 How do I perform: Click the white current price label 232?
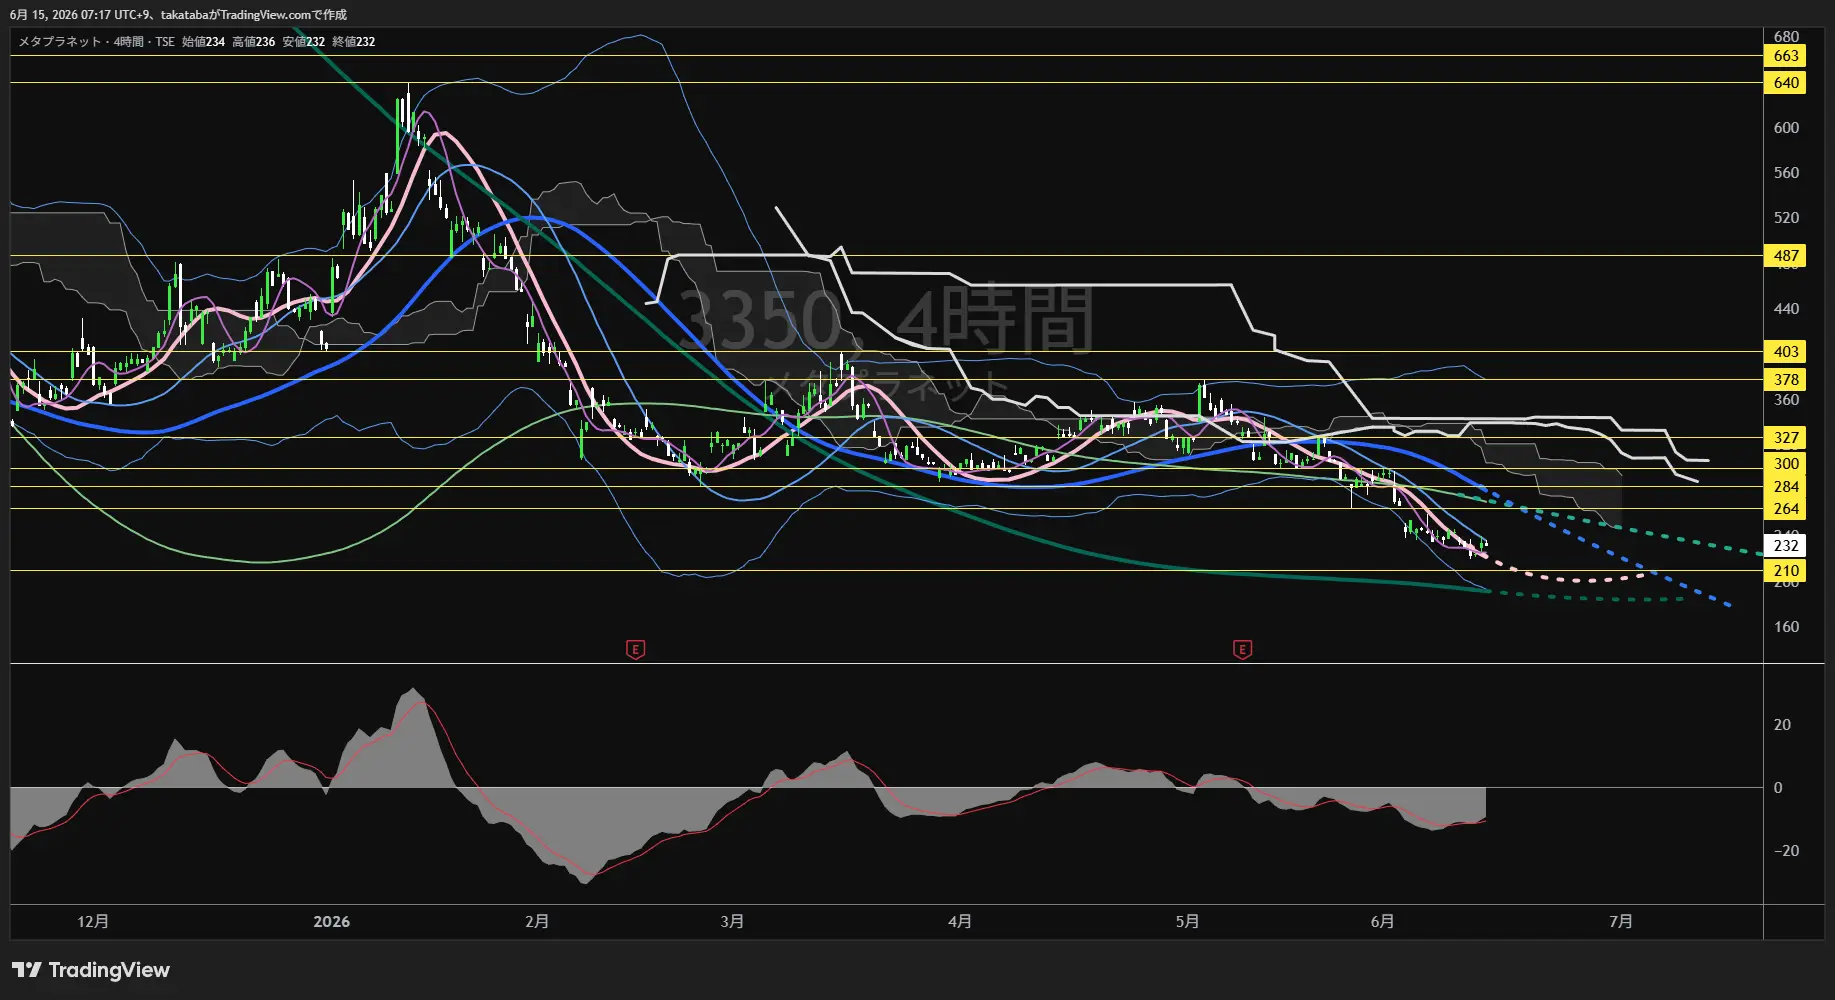(1786, 546)
